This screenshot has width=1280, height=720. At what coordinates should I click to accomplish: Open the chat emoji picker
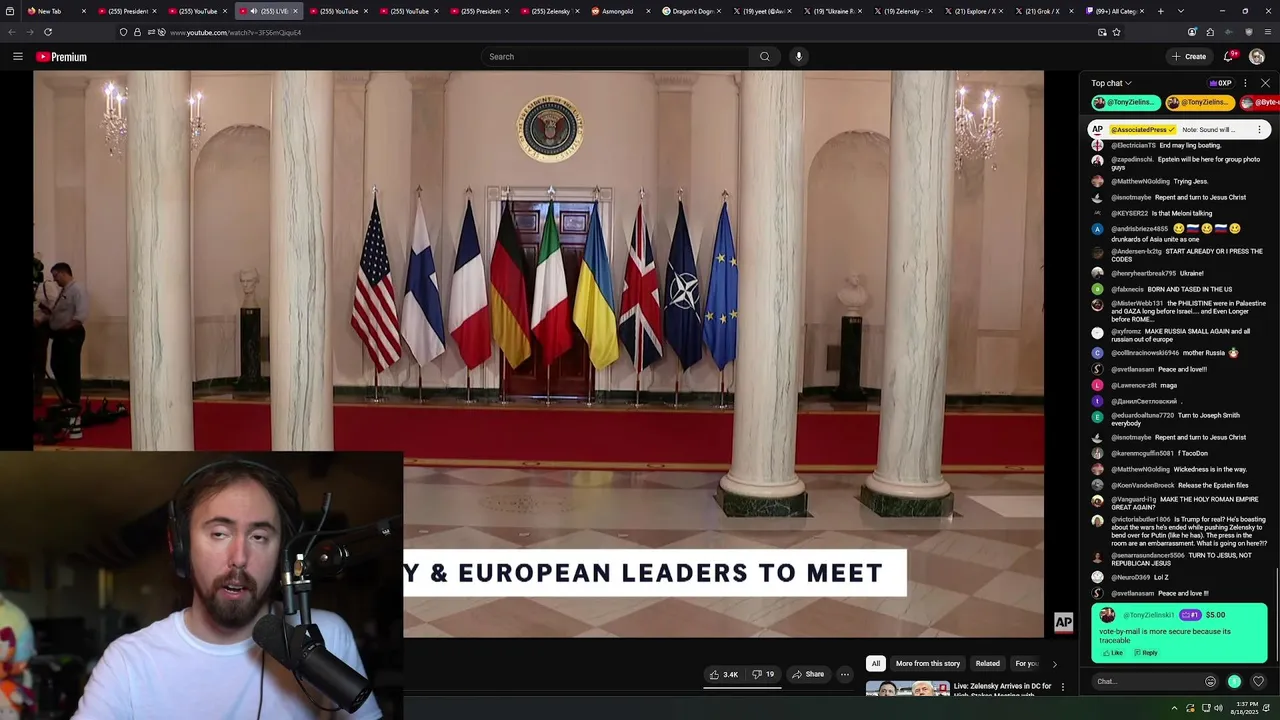click(x=1210, y=681)
